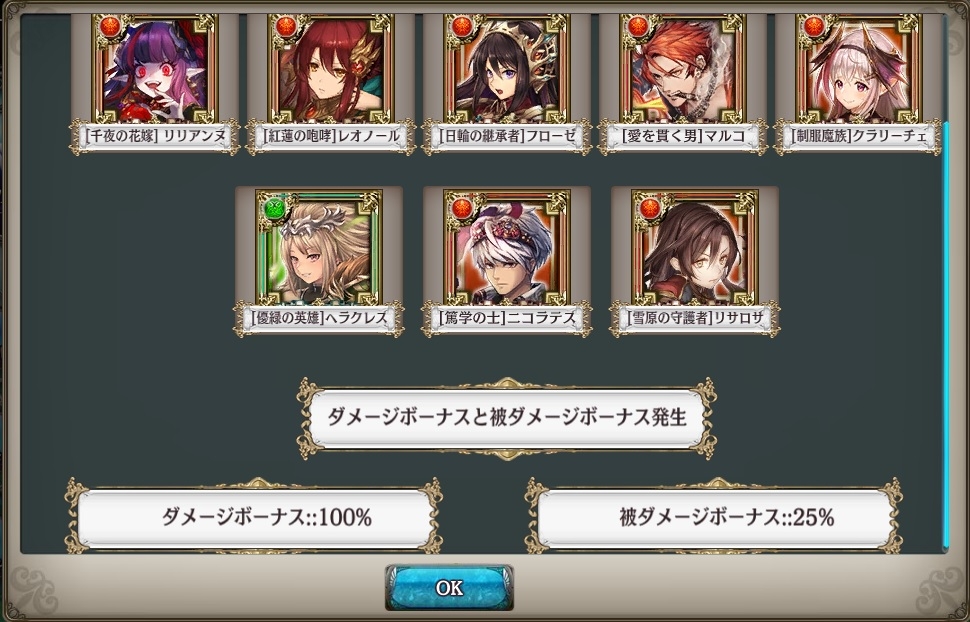The width and height of the screenshot is (970, 622).
Task: Click the fire element icon on マルコ card
Action: point(638,27)
